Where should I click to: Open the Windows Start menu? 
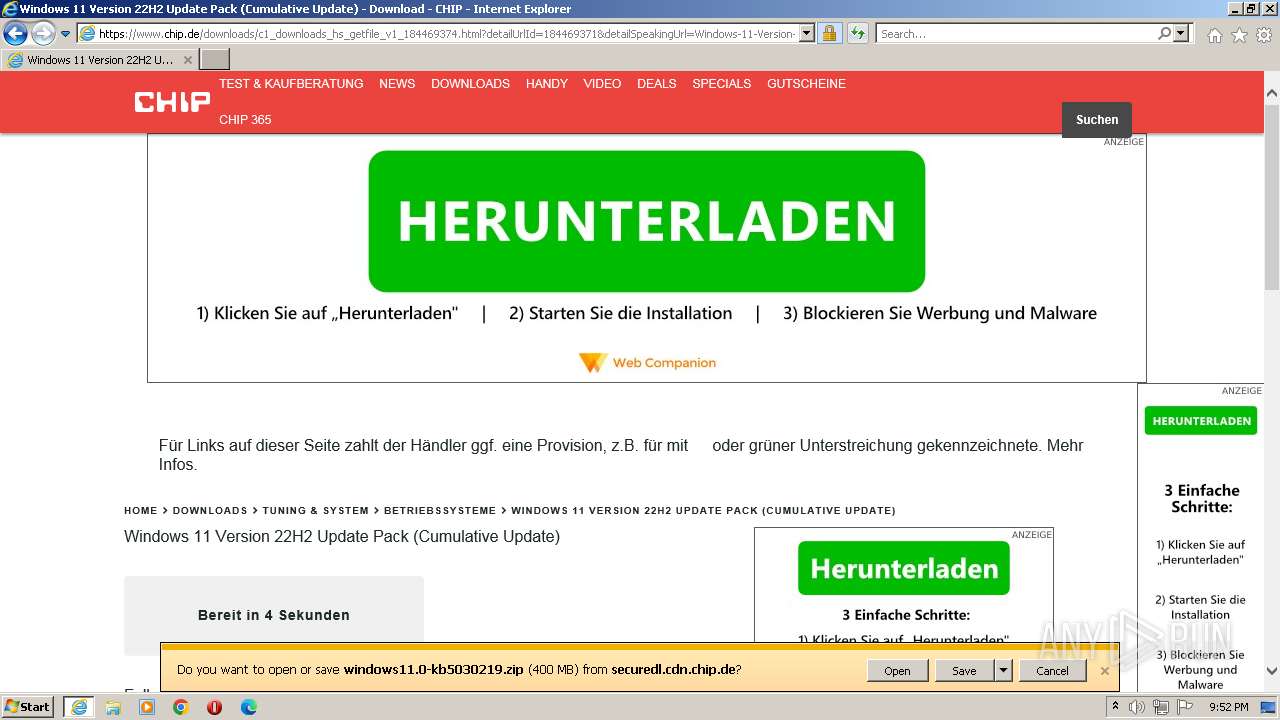(x=27, y=707)
